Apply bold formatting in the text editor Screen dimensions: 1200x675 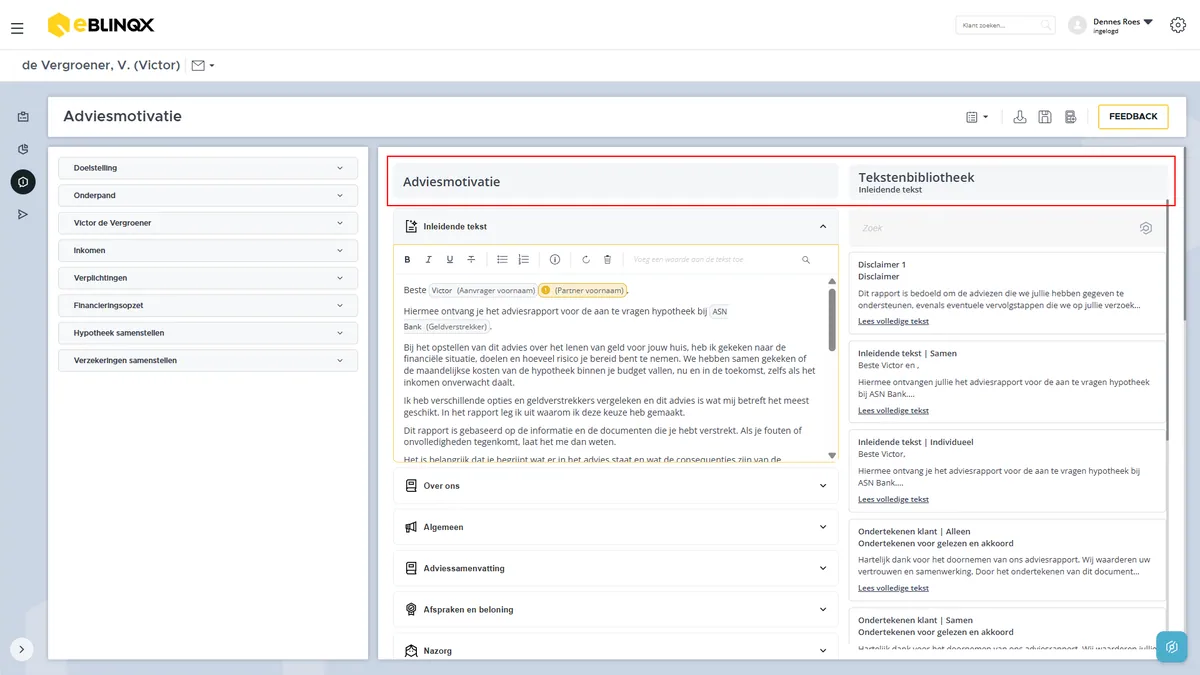pos(407,260)
